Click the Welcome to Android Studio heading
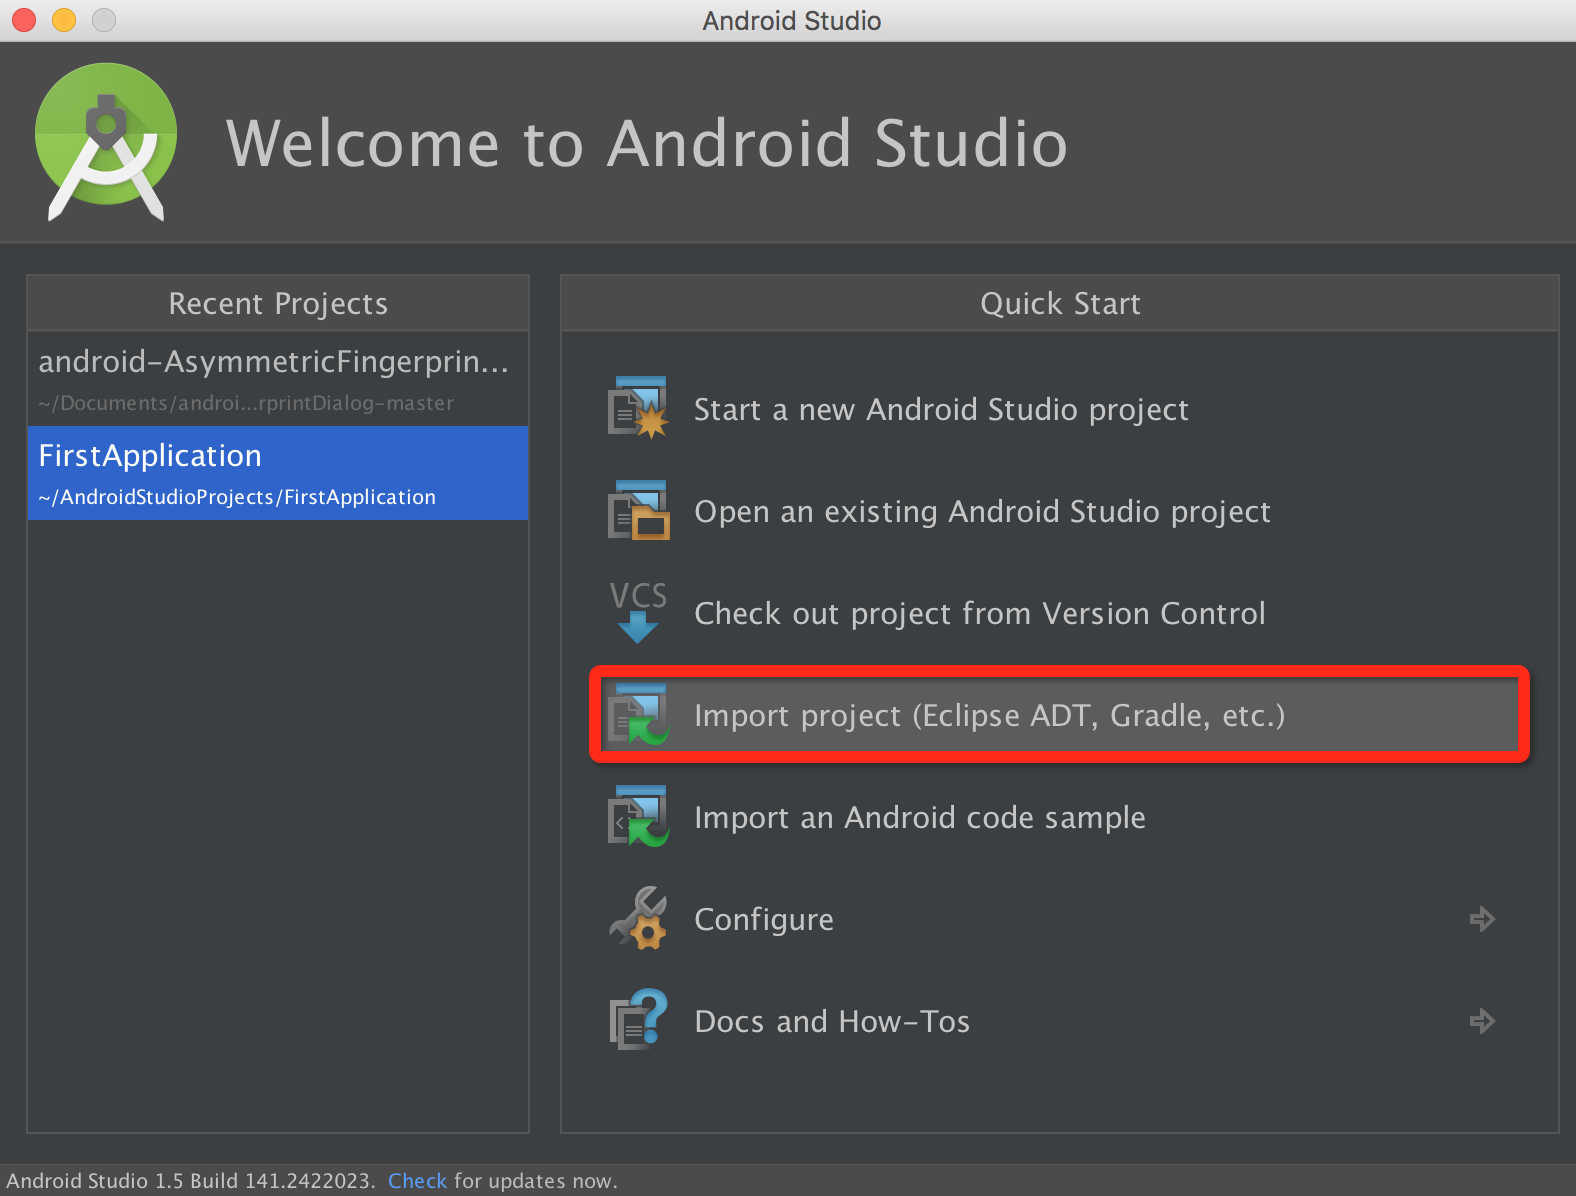The image size is (1576, 1196). tap(647, 143)
